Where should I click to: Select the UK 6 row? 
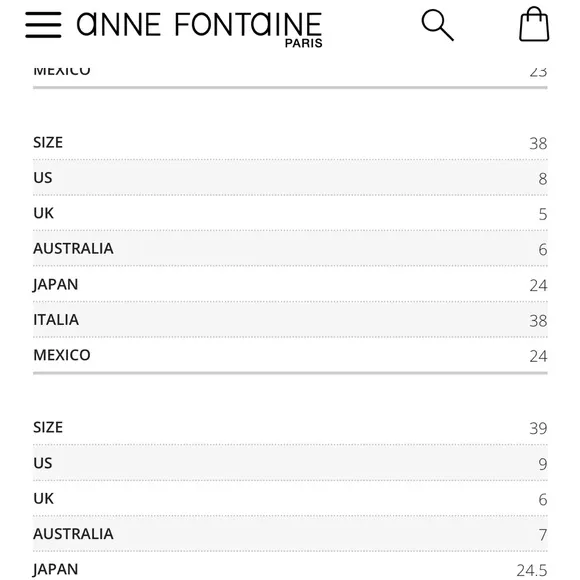click(290, 499)
